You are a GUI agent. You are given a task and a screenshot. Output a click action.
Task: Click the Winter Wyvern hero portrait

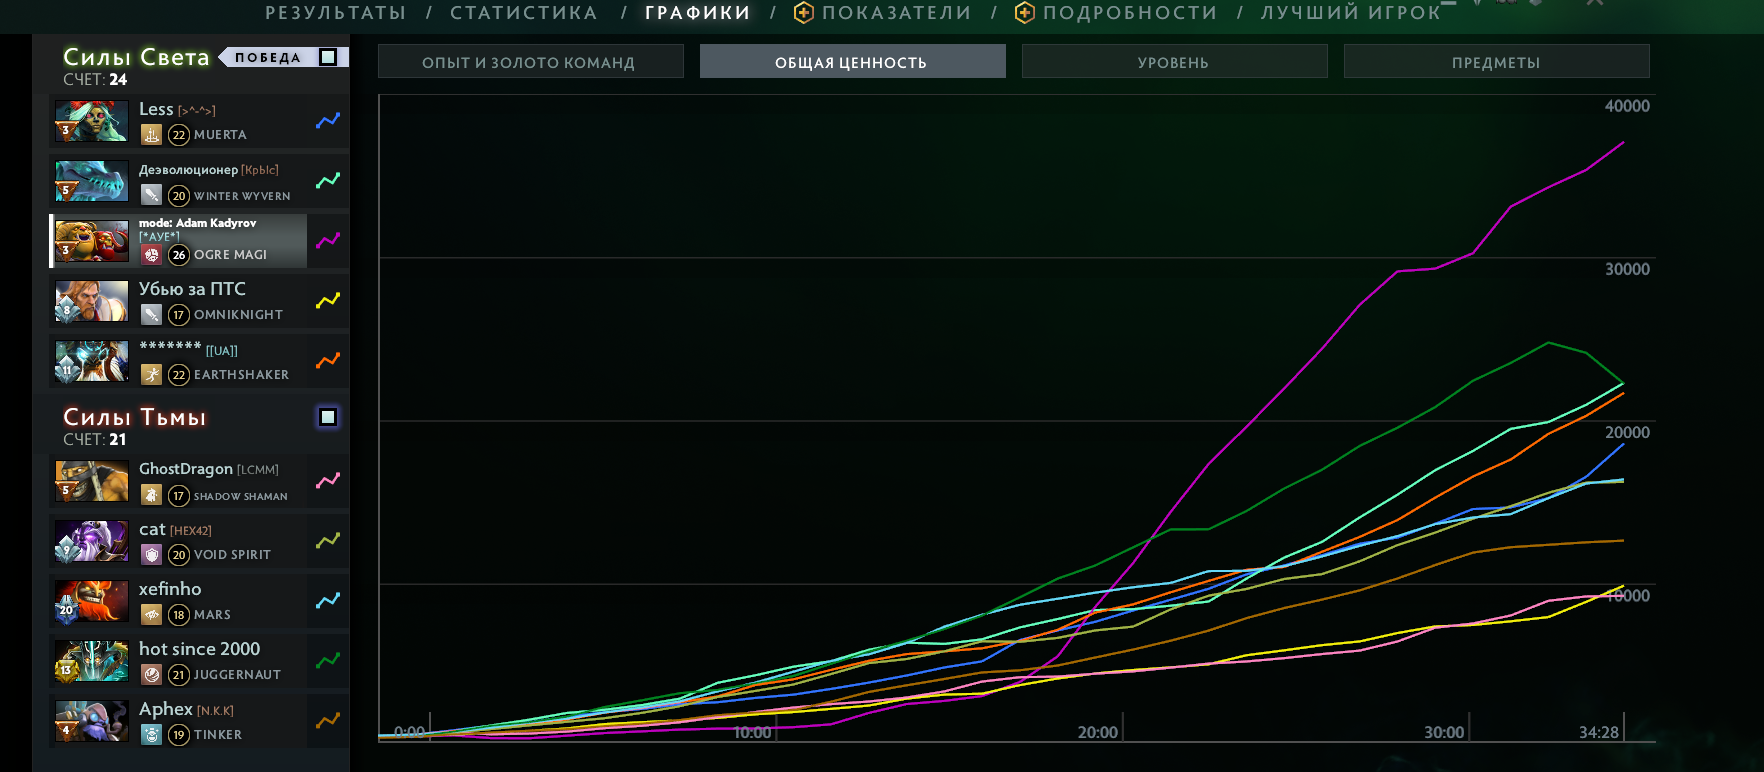(x=92, y=181)
